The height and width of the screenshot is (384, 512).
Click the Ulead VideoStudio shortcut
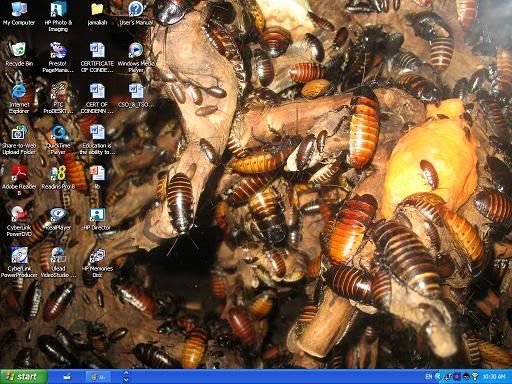[58, 263]
